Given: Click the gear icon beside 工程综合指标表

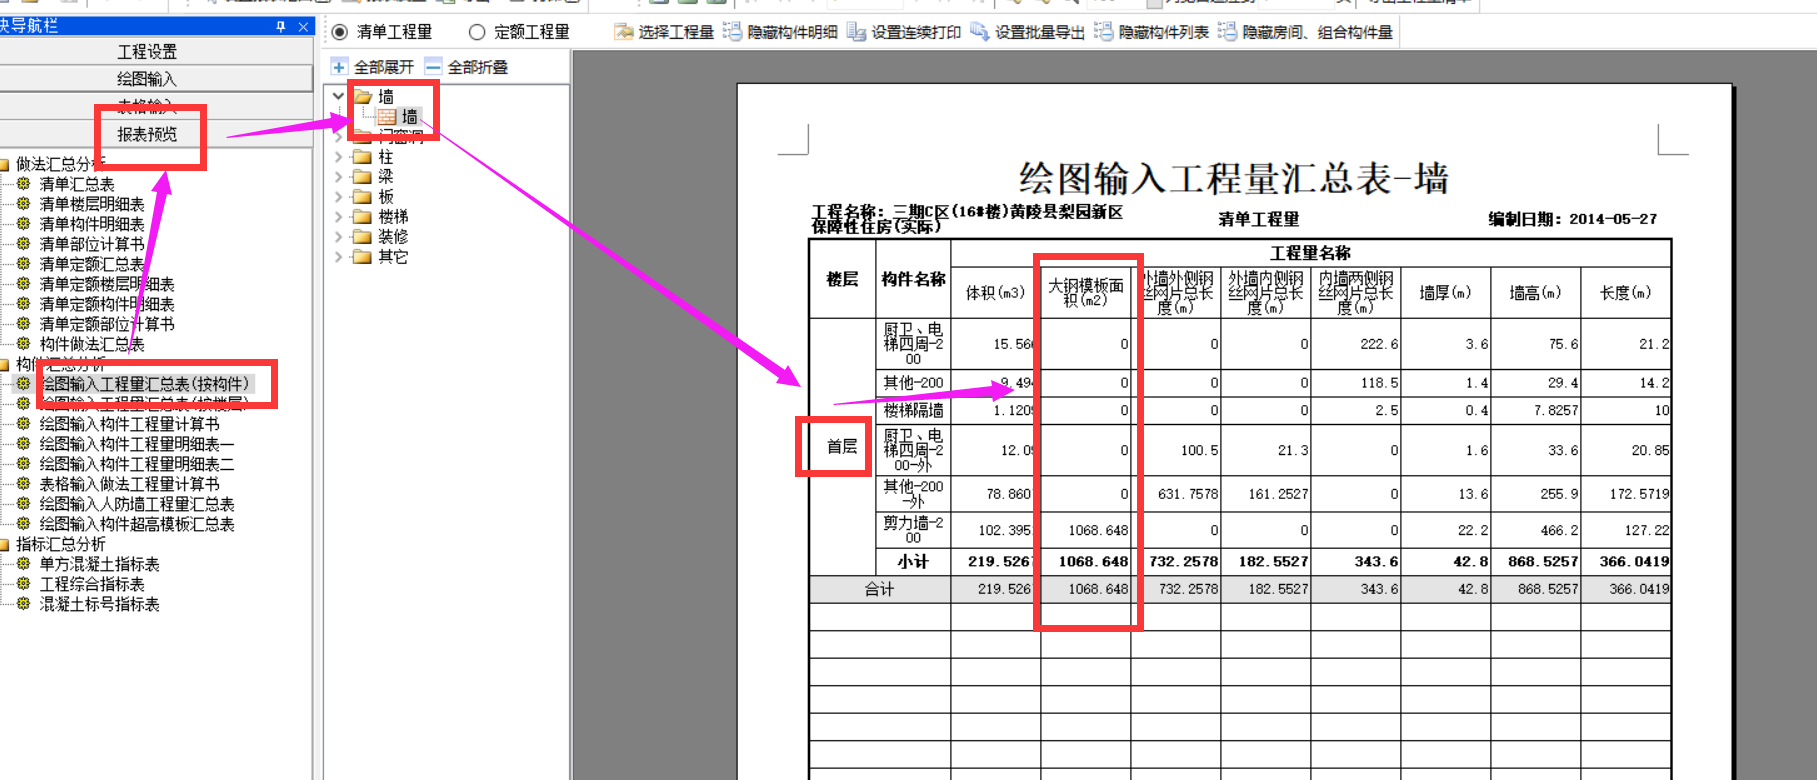Looking at the screenshot, I should tap(23, 584).
